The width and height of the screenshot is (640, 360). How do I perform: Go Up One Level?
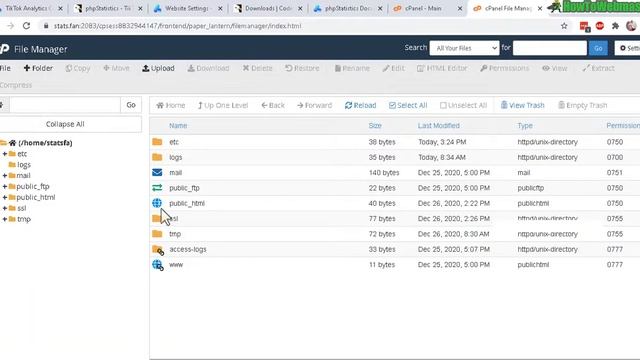tap(223, 105)
